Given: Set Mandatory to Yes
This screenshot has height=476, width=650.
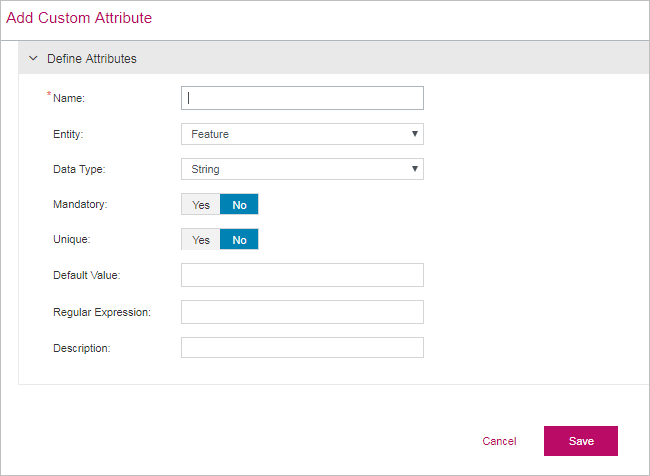Looking at the screenshot, I should (201, 204).
